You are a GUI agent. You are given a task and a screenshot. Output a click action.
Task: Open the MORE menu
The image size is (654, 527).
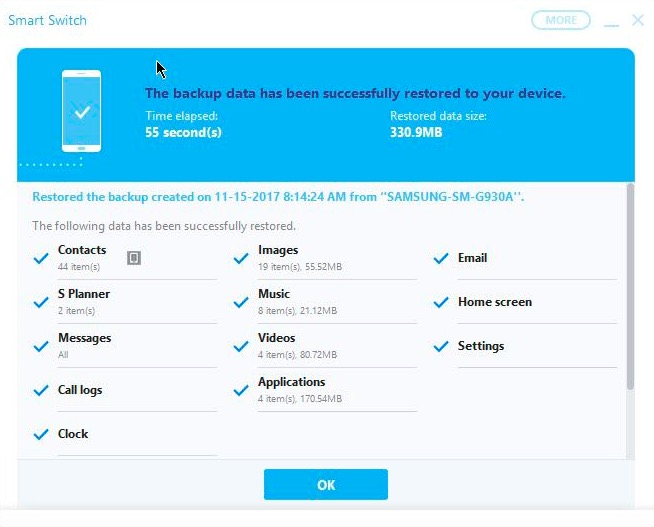coord(561,20)
